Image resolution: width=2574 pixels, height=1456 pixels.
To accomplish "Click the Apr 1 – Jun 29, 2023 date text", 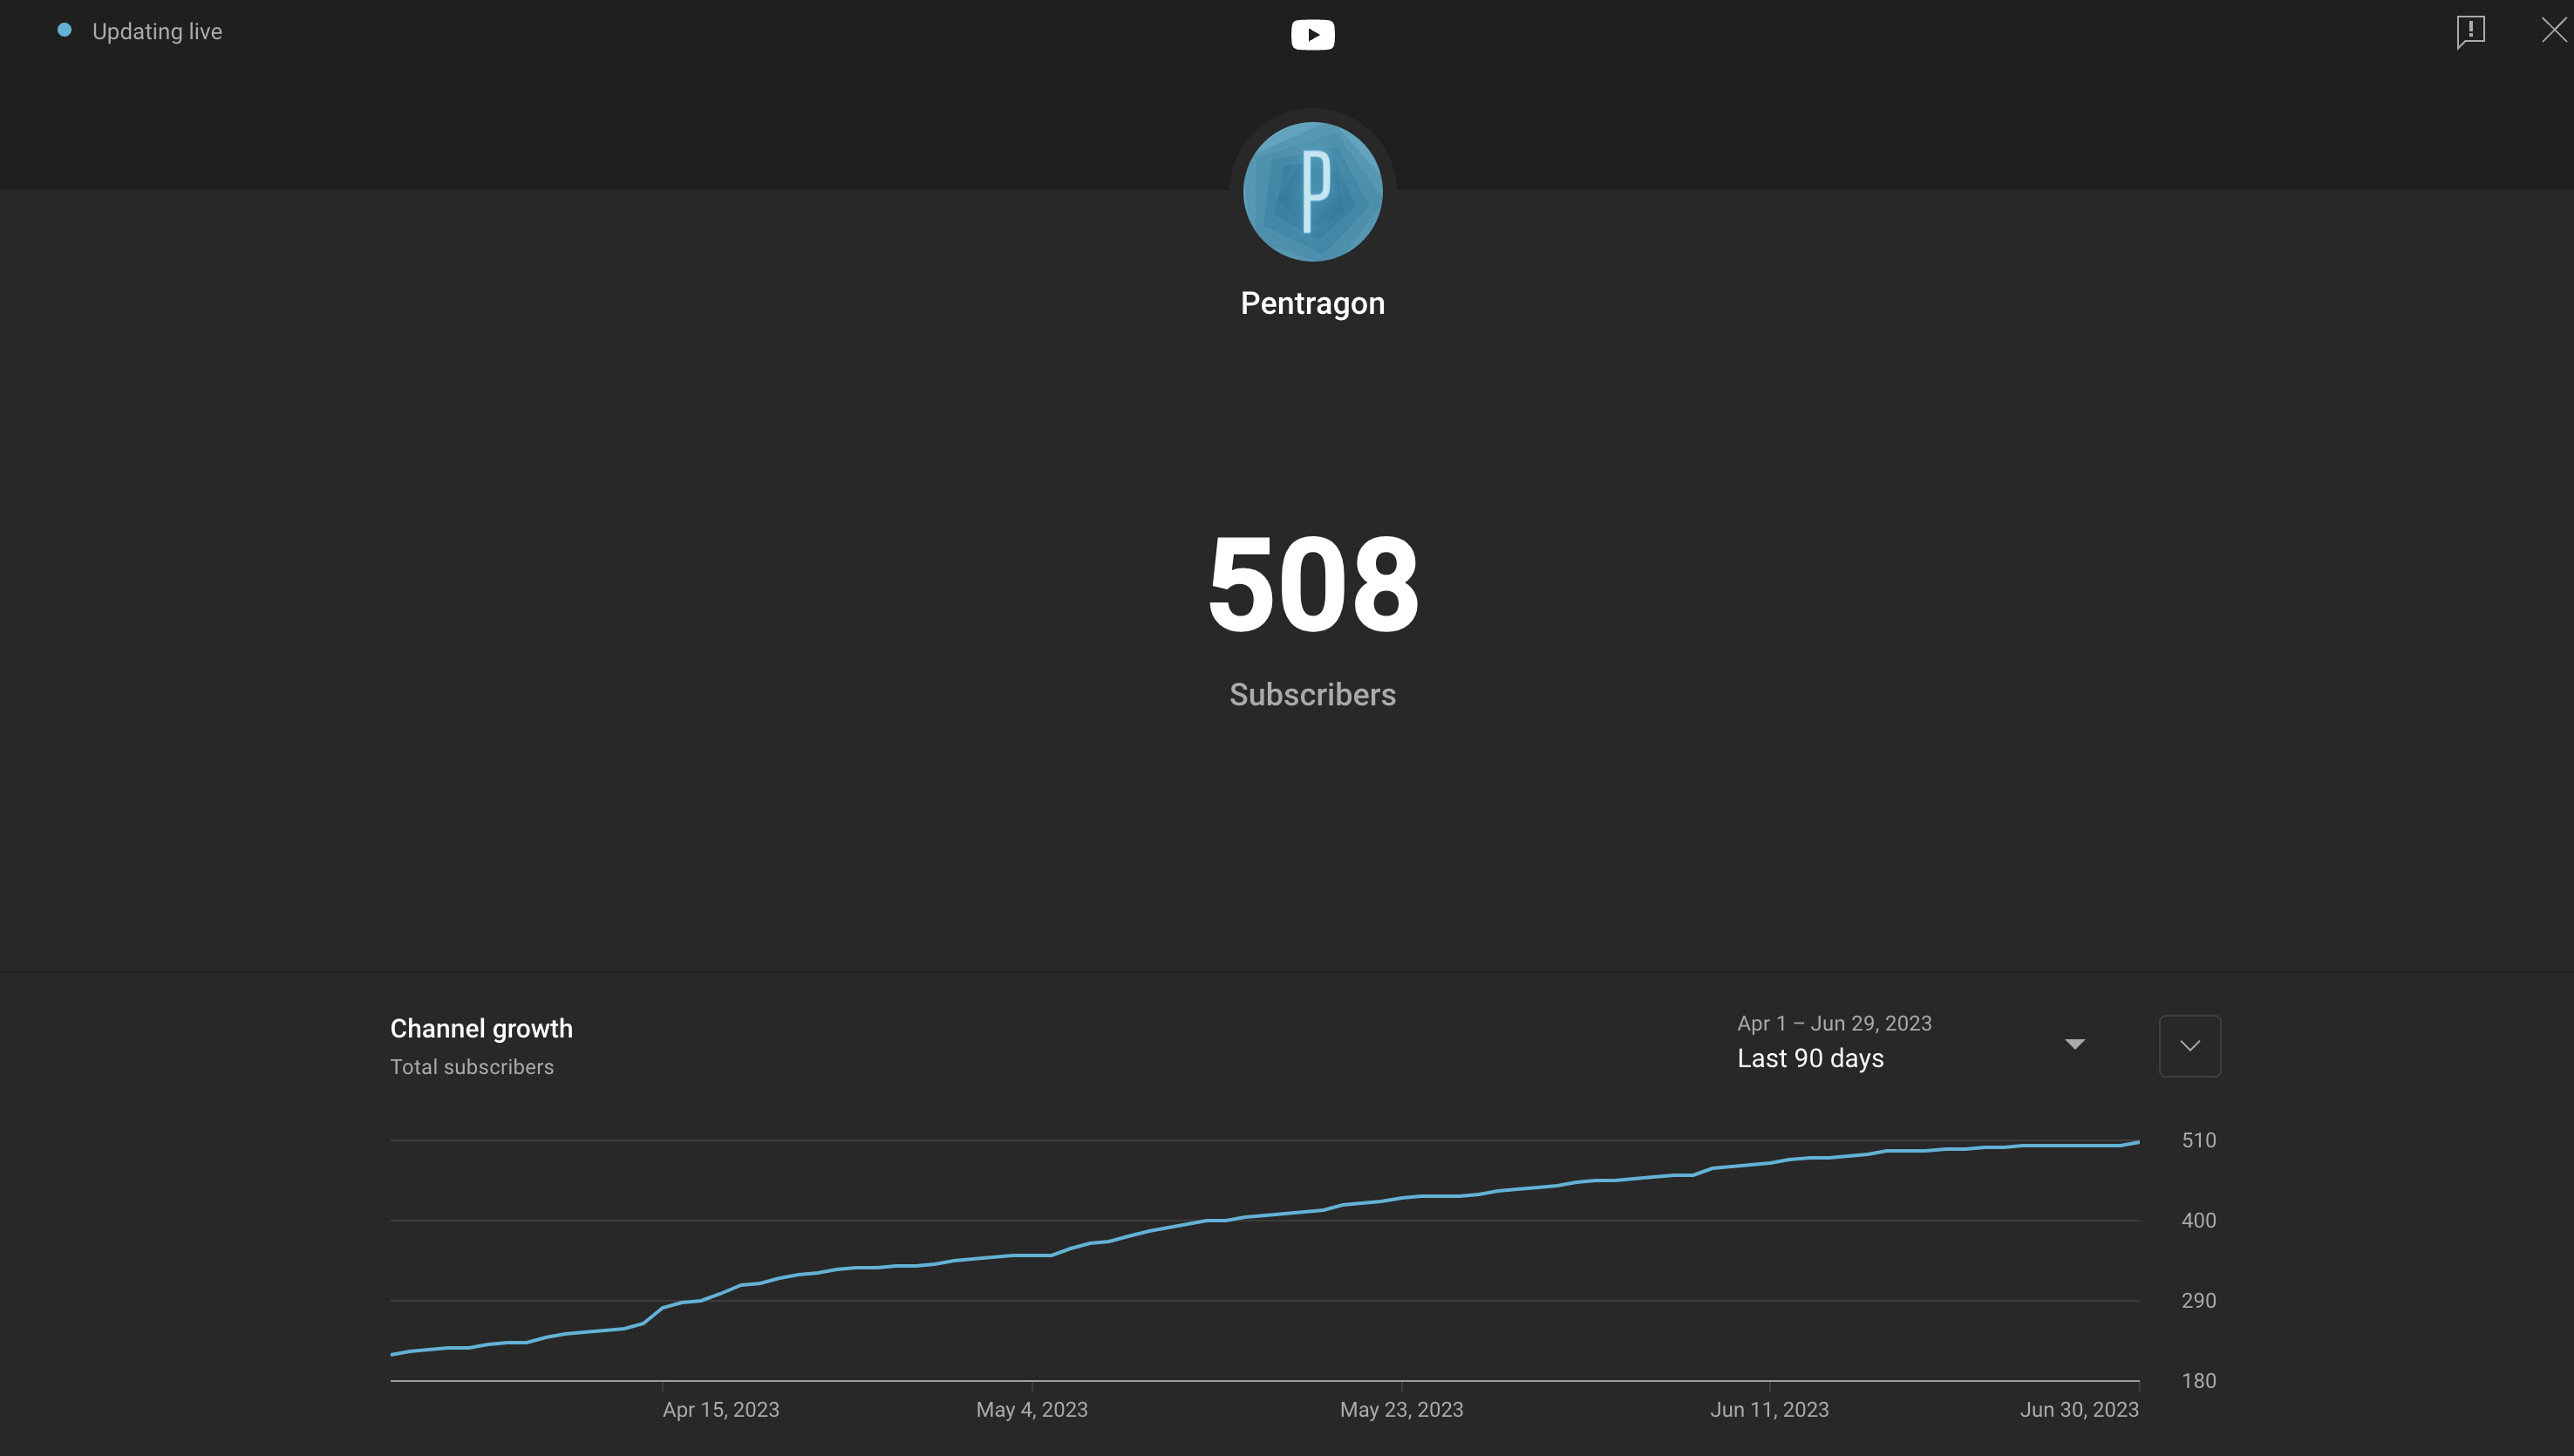I will click(x=1834, y=1023).
